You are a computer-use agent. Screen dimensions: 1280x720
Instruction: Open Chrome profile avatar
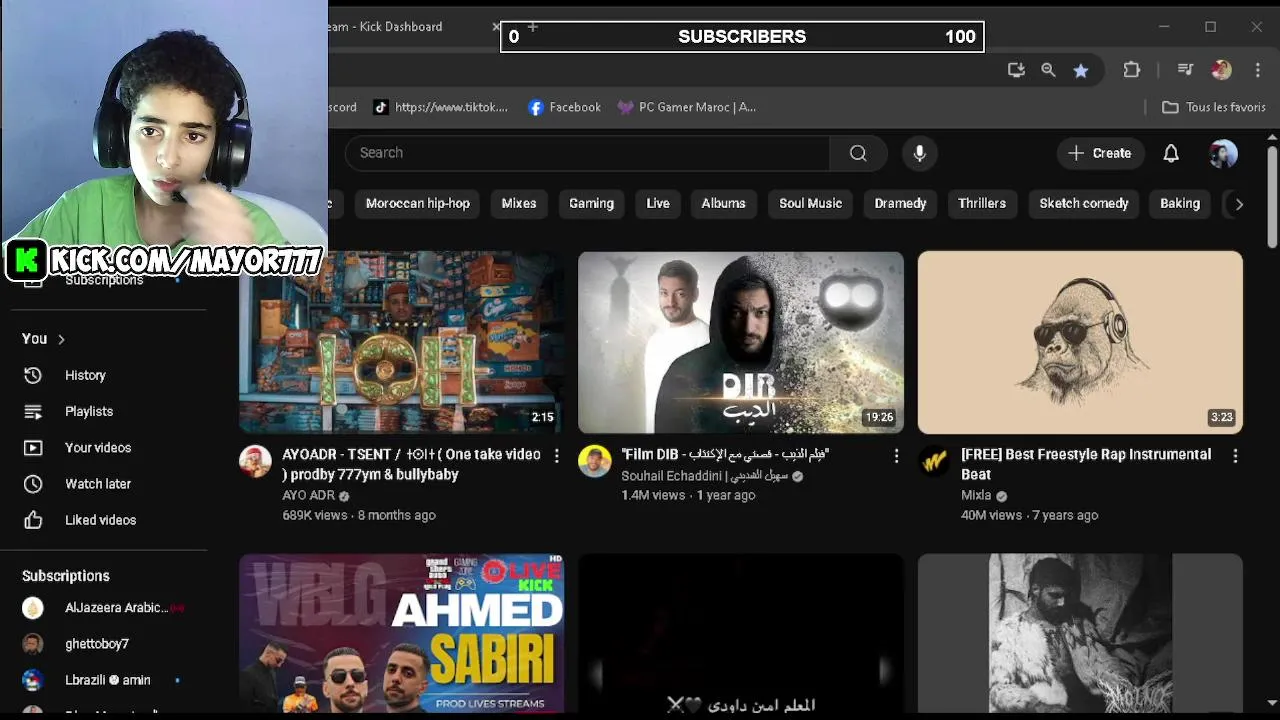(1221, 70)
